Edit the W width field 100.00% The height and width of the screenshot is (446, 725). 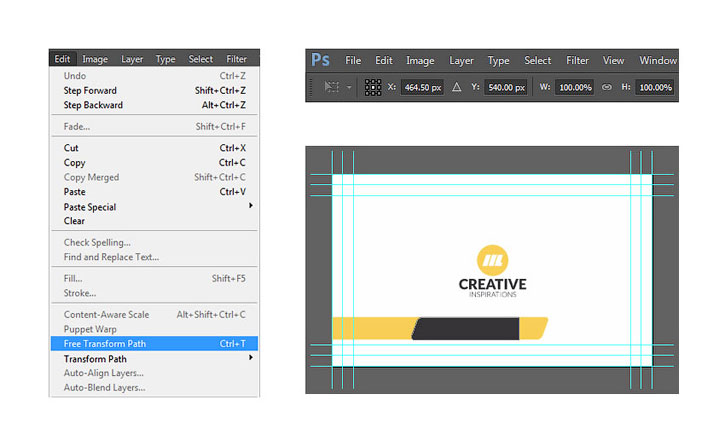tap(575, 87)
